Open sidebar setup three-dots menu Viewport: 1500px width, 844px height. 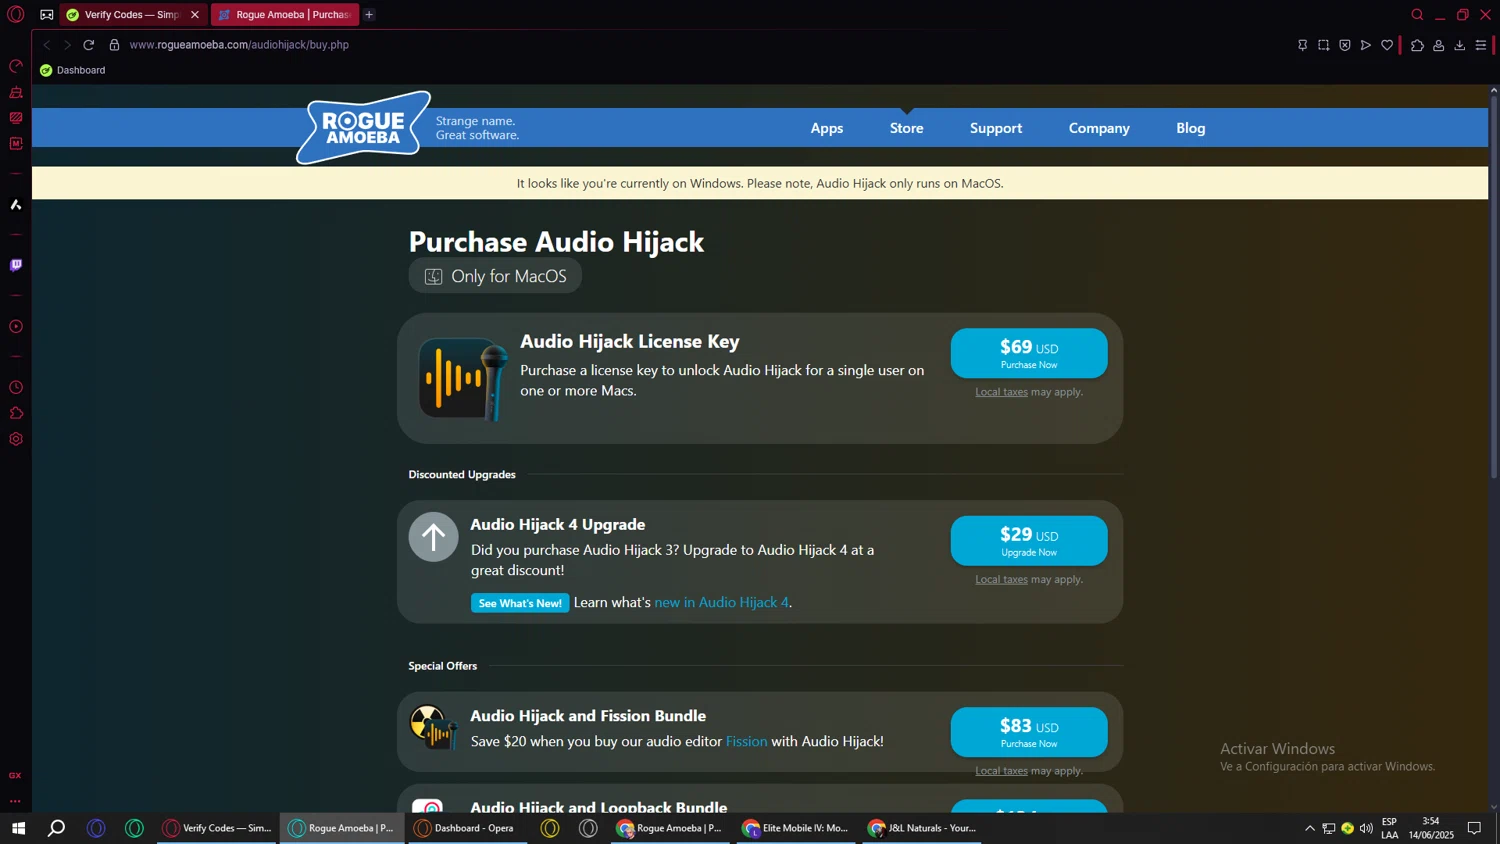[x=15, y=801]
